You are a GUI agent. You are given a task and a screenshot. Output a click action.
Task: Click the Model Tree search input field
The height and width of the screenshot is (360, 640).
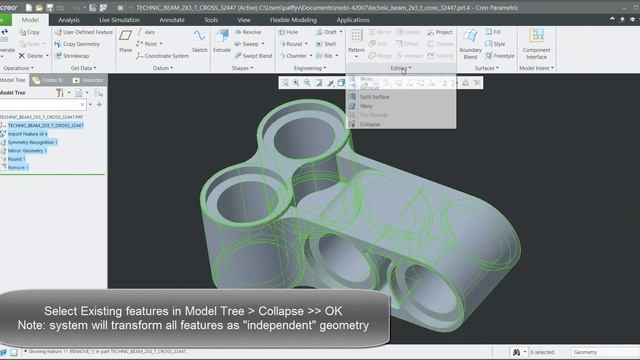coord(42,105)
